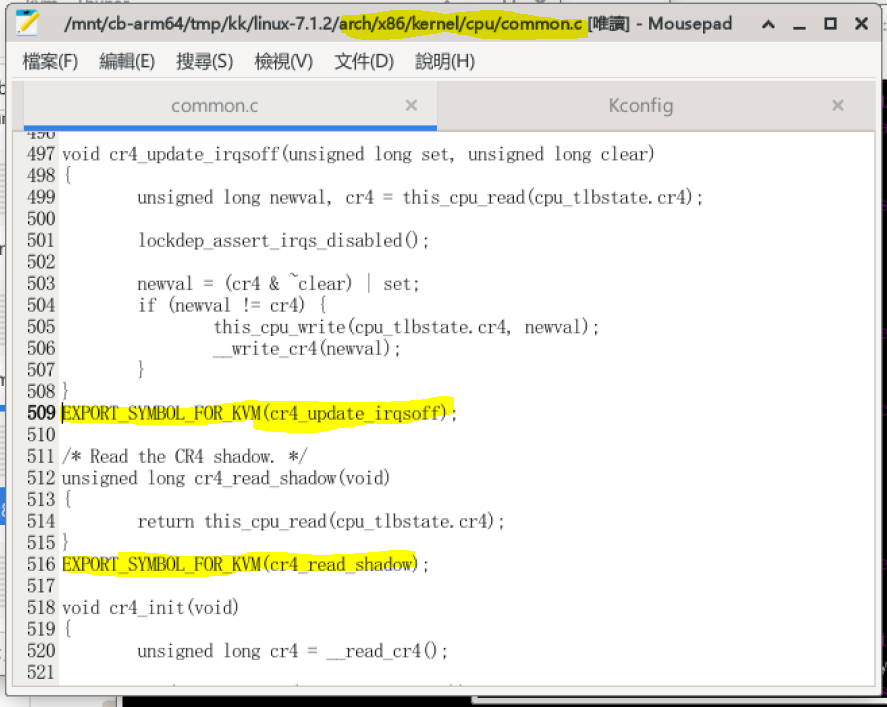Open the 說明(H) menu
This screenshot has height=707, width=887.
[x=445, y=61]
